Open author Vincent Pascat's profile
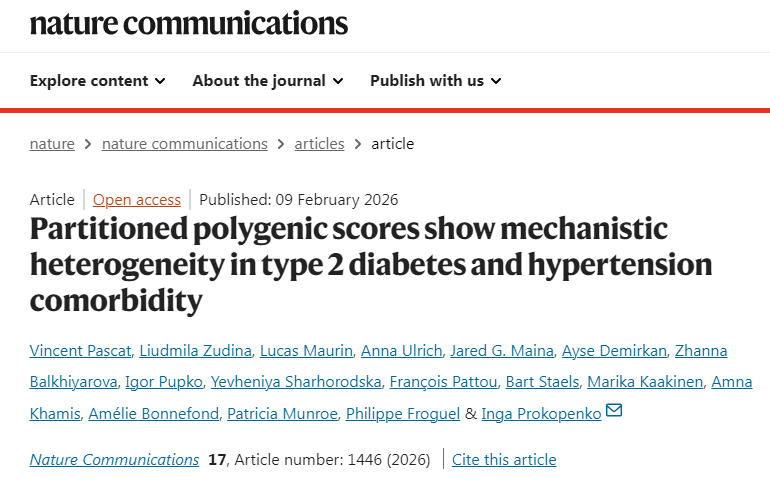The image size is (770, 493). (81, 351)
